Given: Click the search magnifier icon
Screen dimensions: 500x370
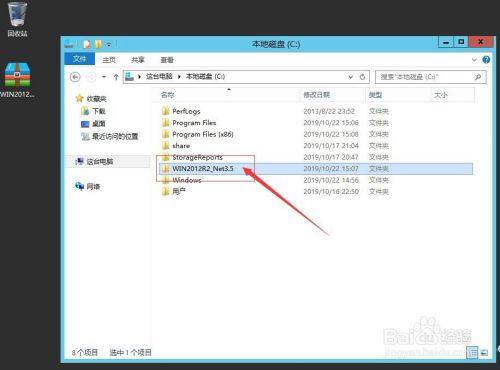Looking at the screenshot, I should [478, 77].
